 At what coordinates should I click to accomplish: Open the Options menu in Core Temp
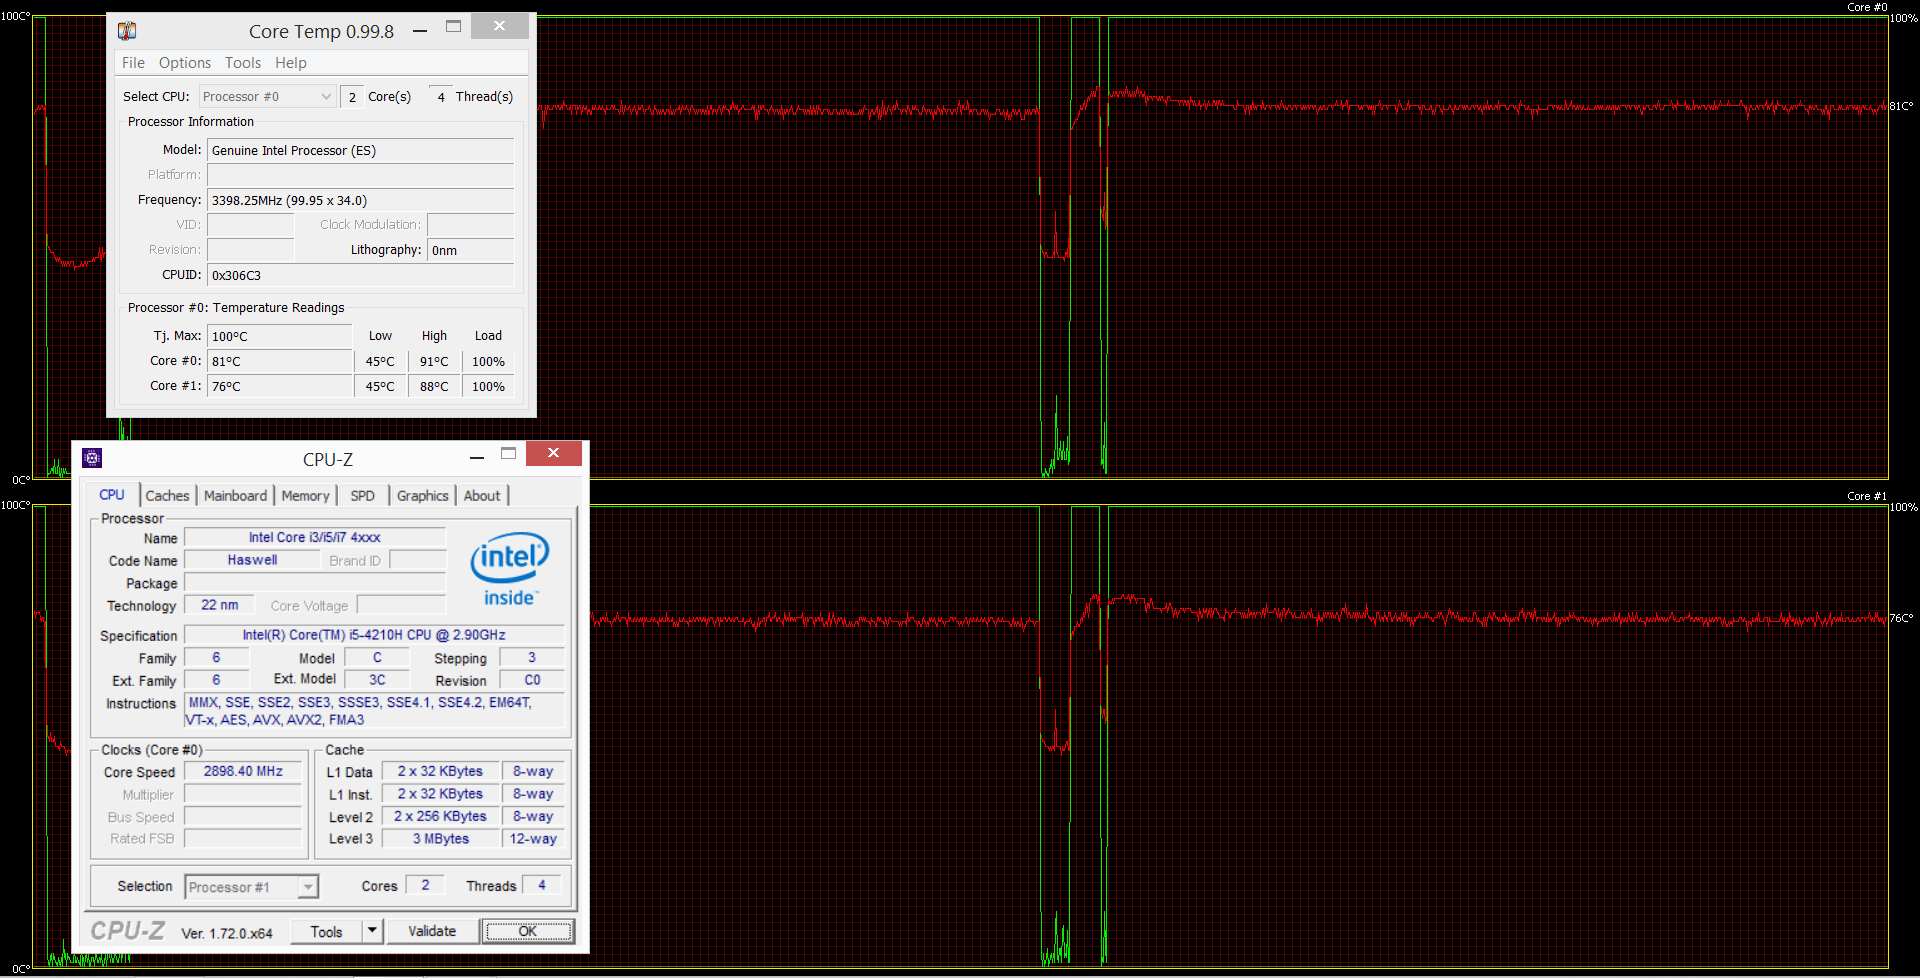click(185, 63)
